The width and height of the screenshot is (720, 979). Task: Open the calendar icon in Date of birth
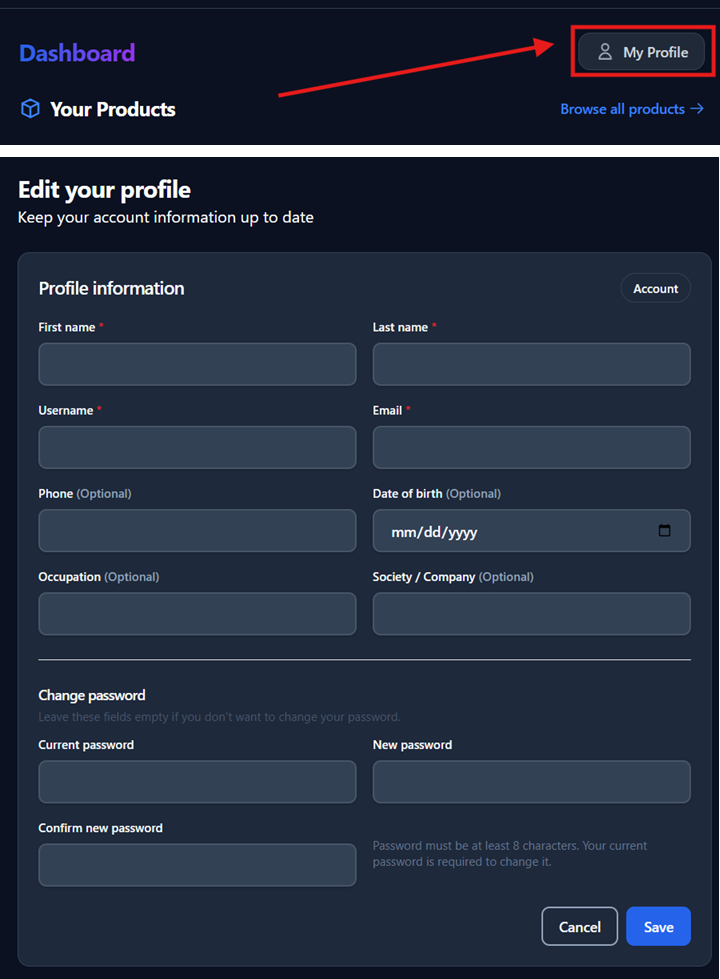(x=664, y=531)
